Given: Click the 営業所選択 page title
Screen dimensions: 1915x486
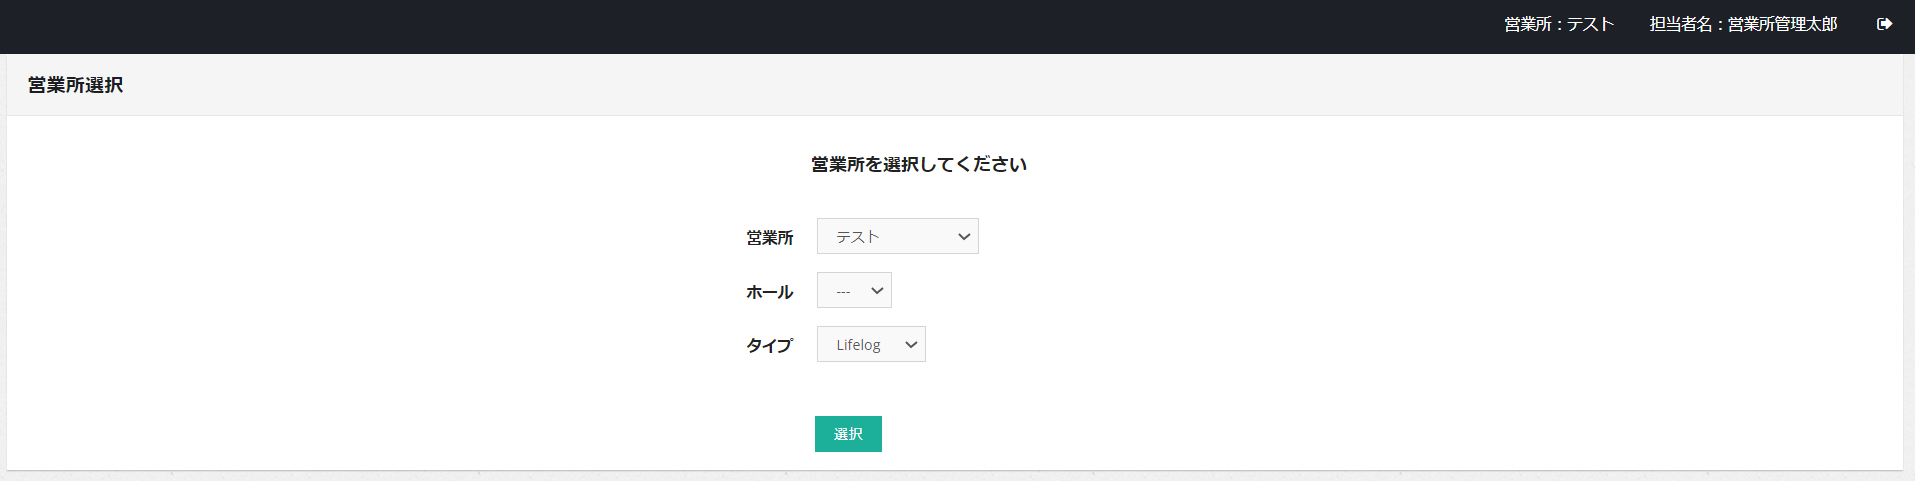Looking at the screenshot, I should [76, 85].
